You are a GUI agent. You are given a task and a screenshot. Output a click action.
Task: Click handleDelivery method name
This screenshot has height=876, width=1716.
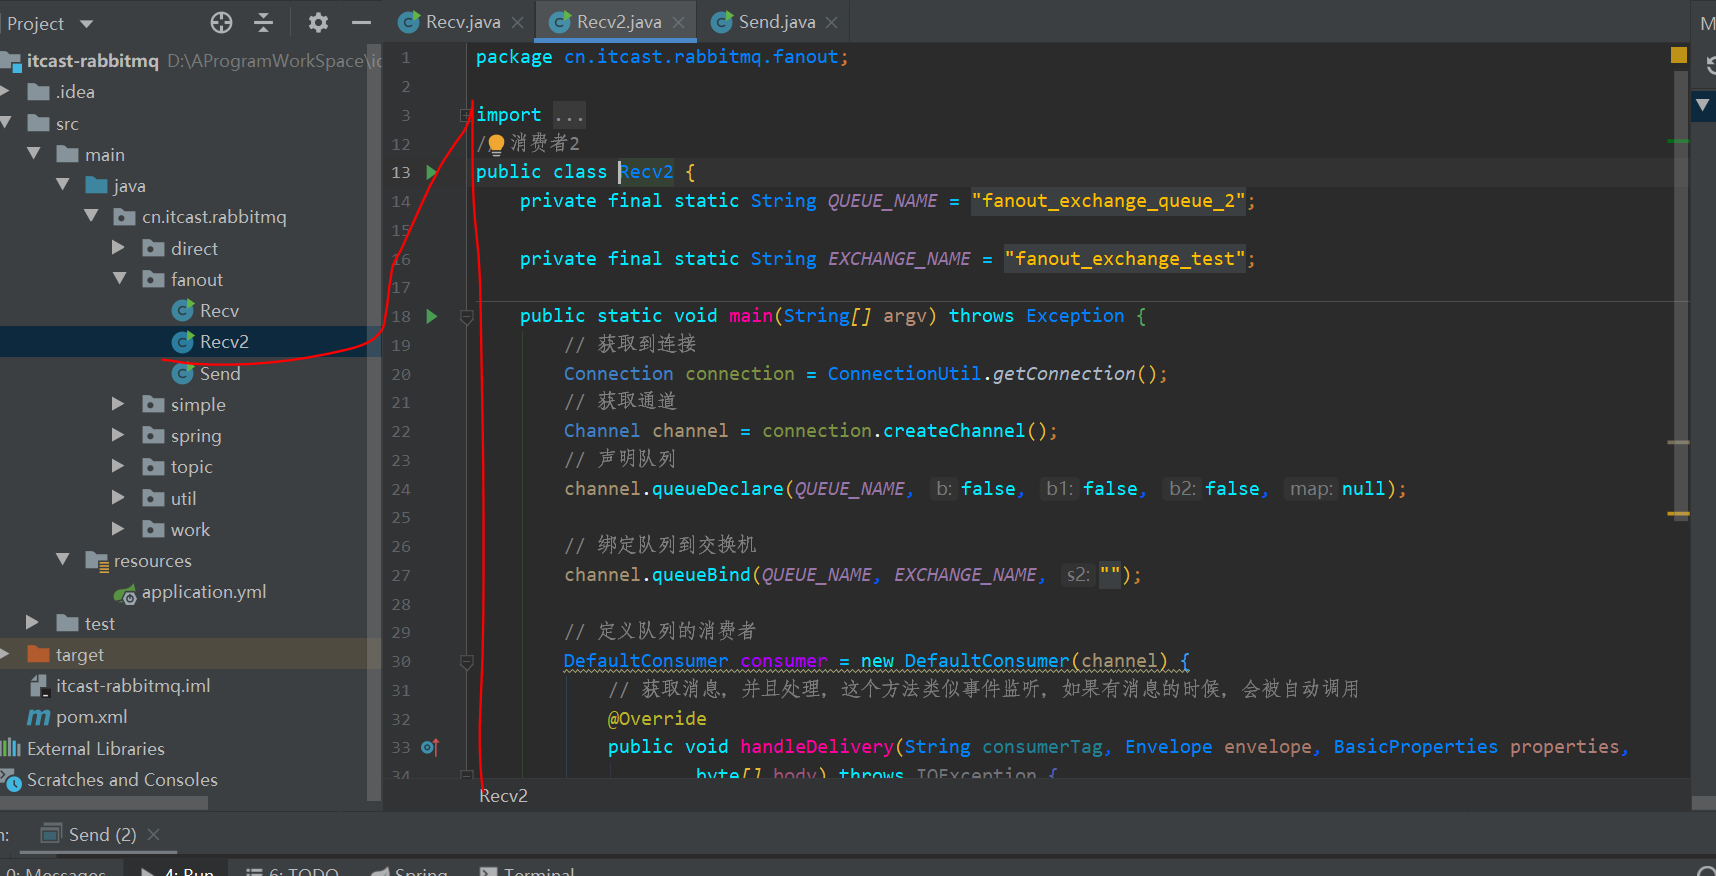(x=817, y=747)
